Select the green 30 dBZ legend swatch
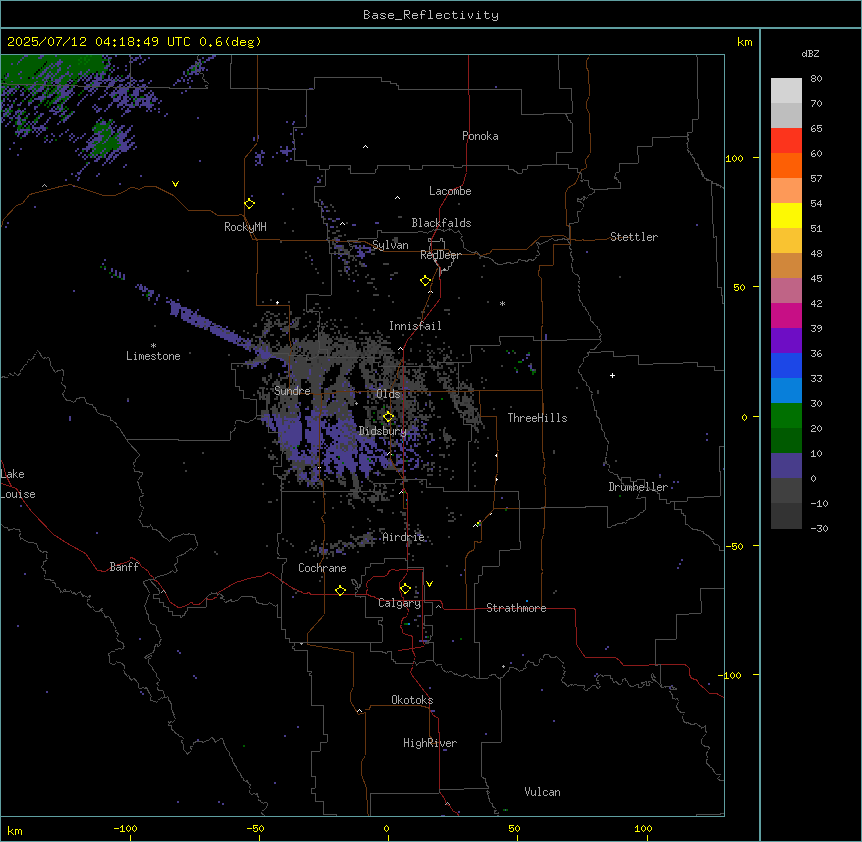862x842 pixels. point(786,416)
